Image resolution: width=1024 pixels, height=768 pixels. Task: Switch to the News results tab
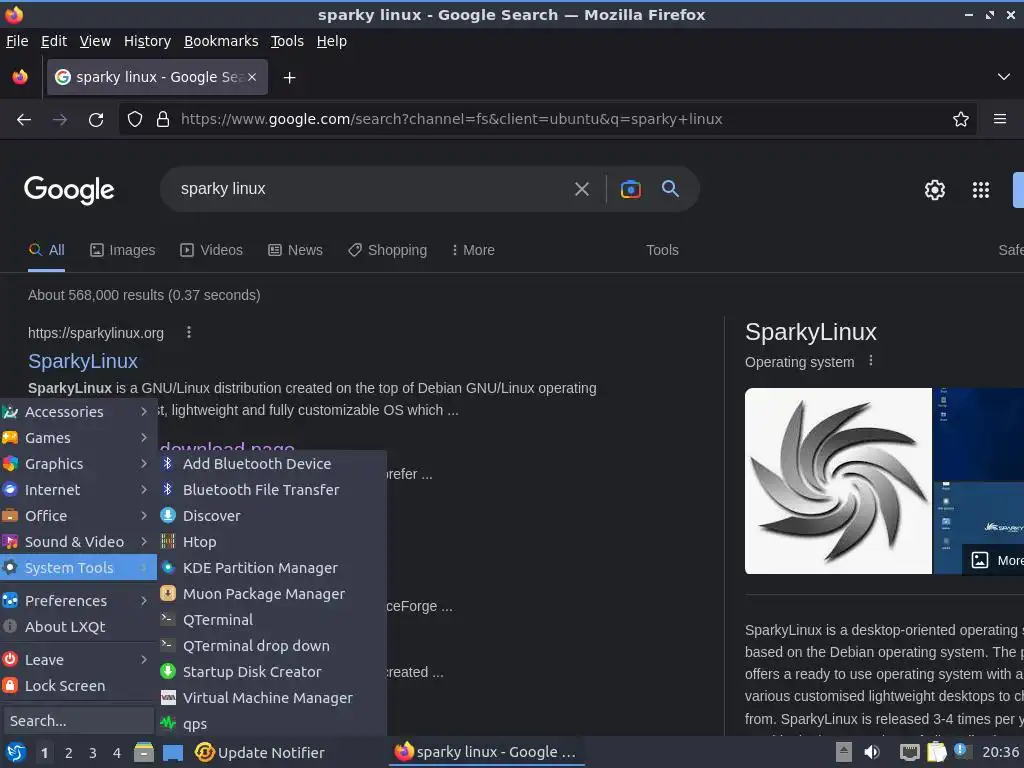(295, 250)
